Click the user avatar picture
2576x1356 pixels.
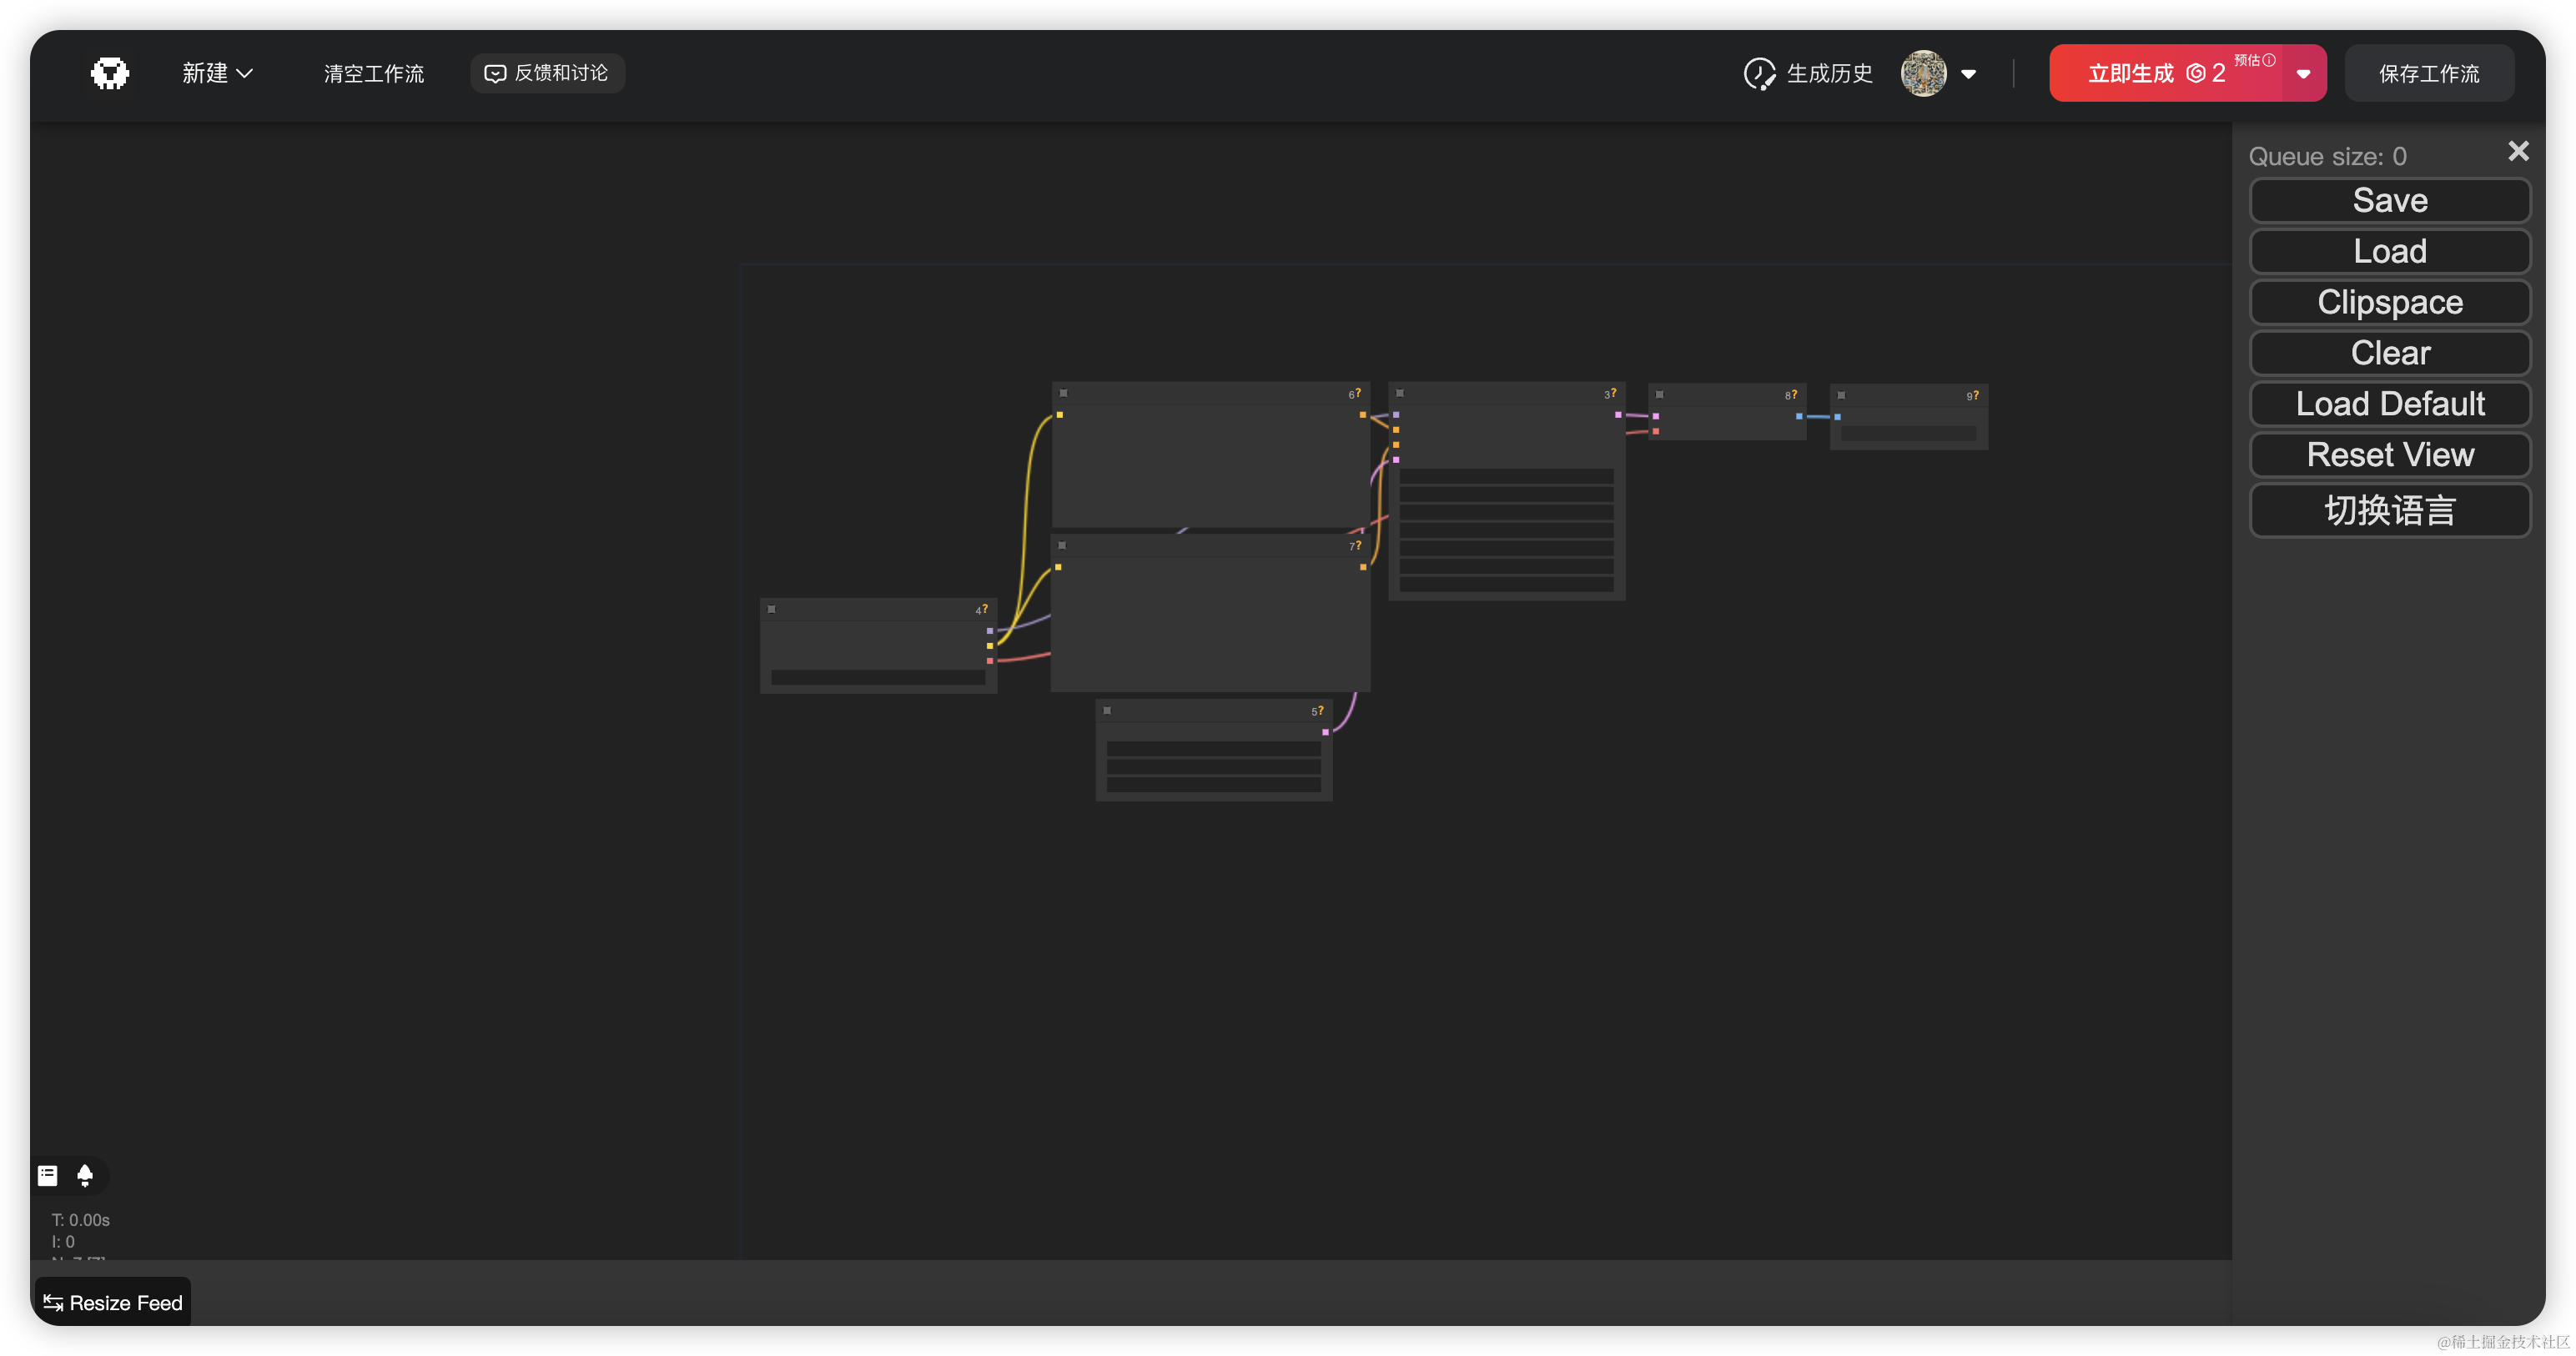(1923, 73)
